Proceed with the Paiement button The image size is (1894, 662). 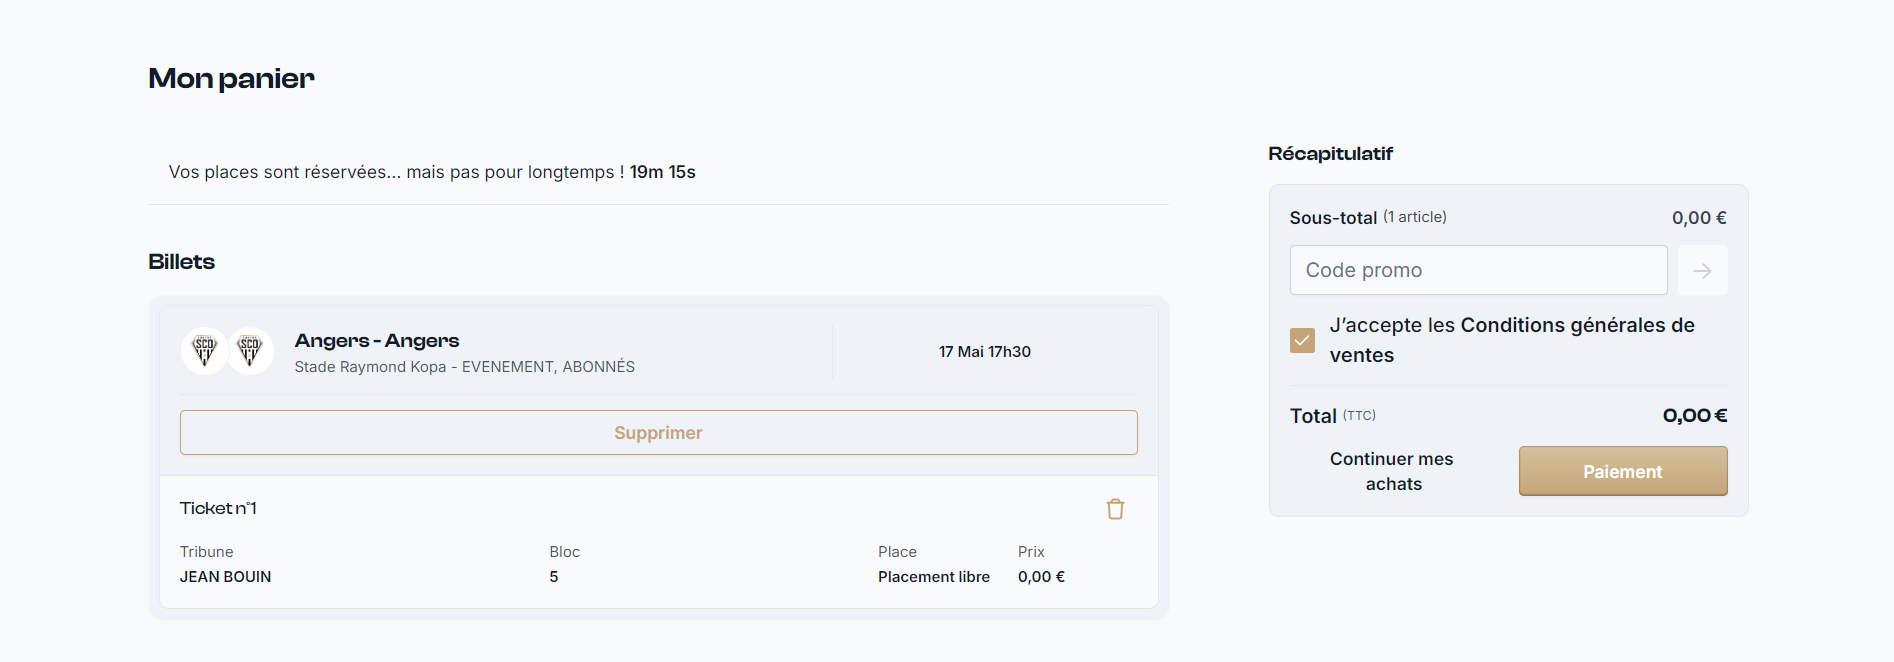tap(1623, 471)
